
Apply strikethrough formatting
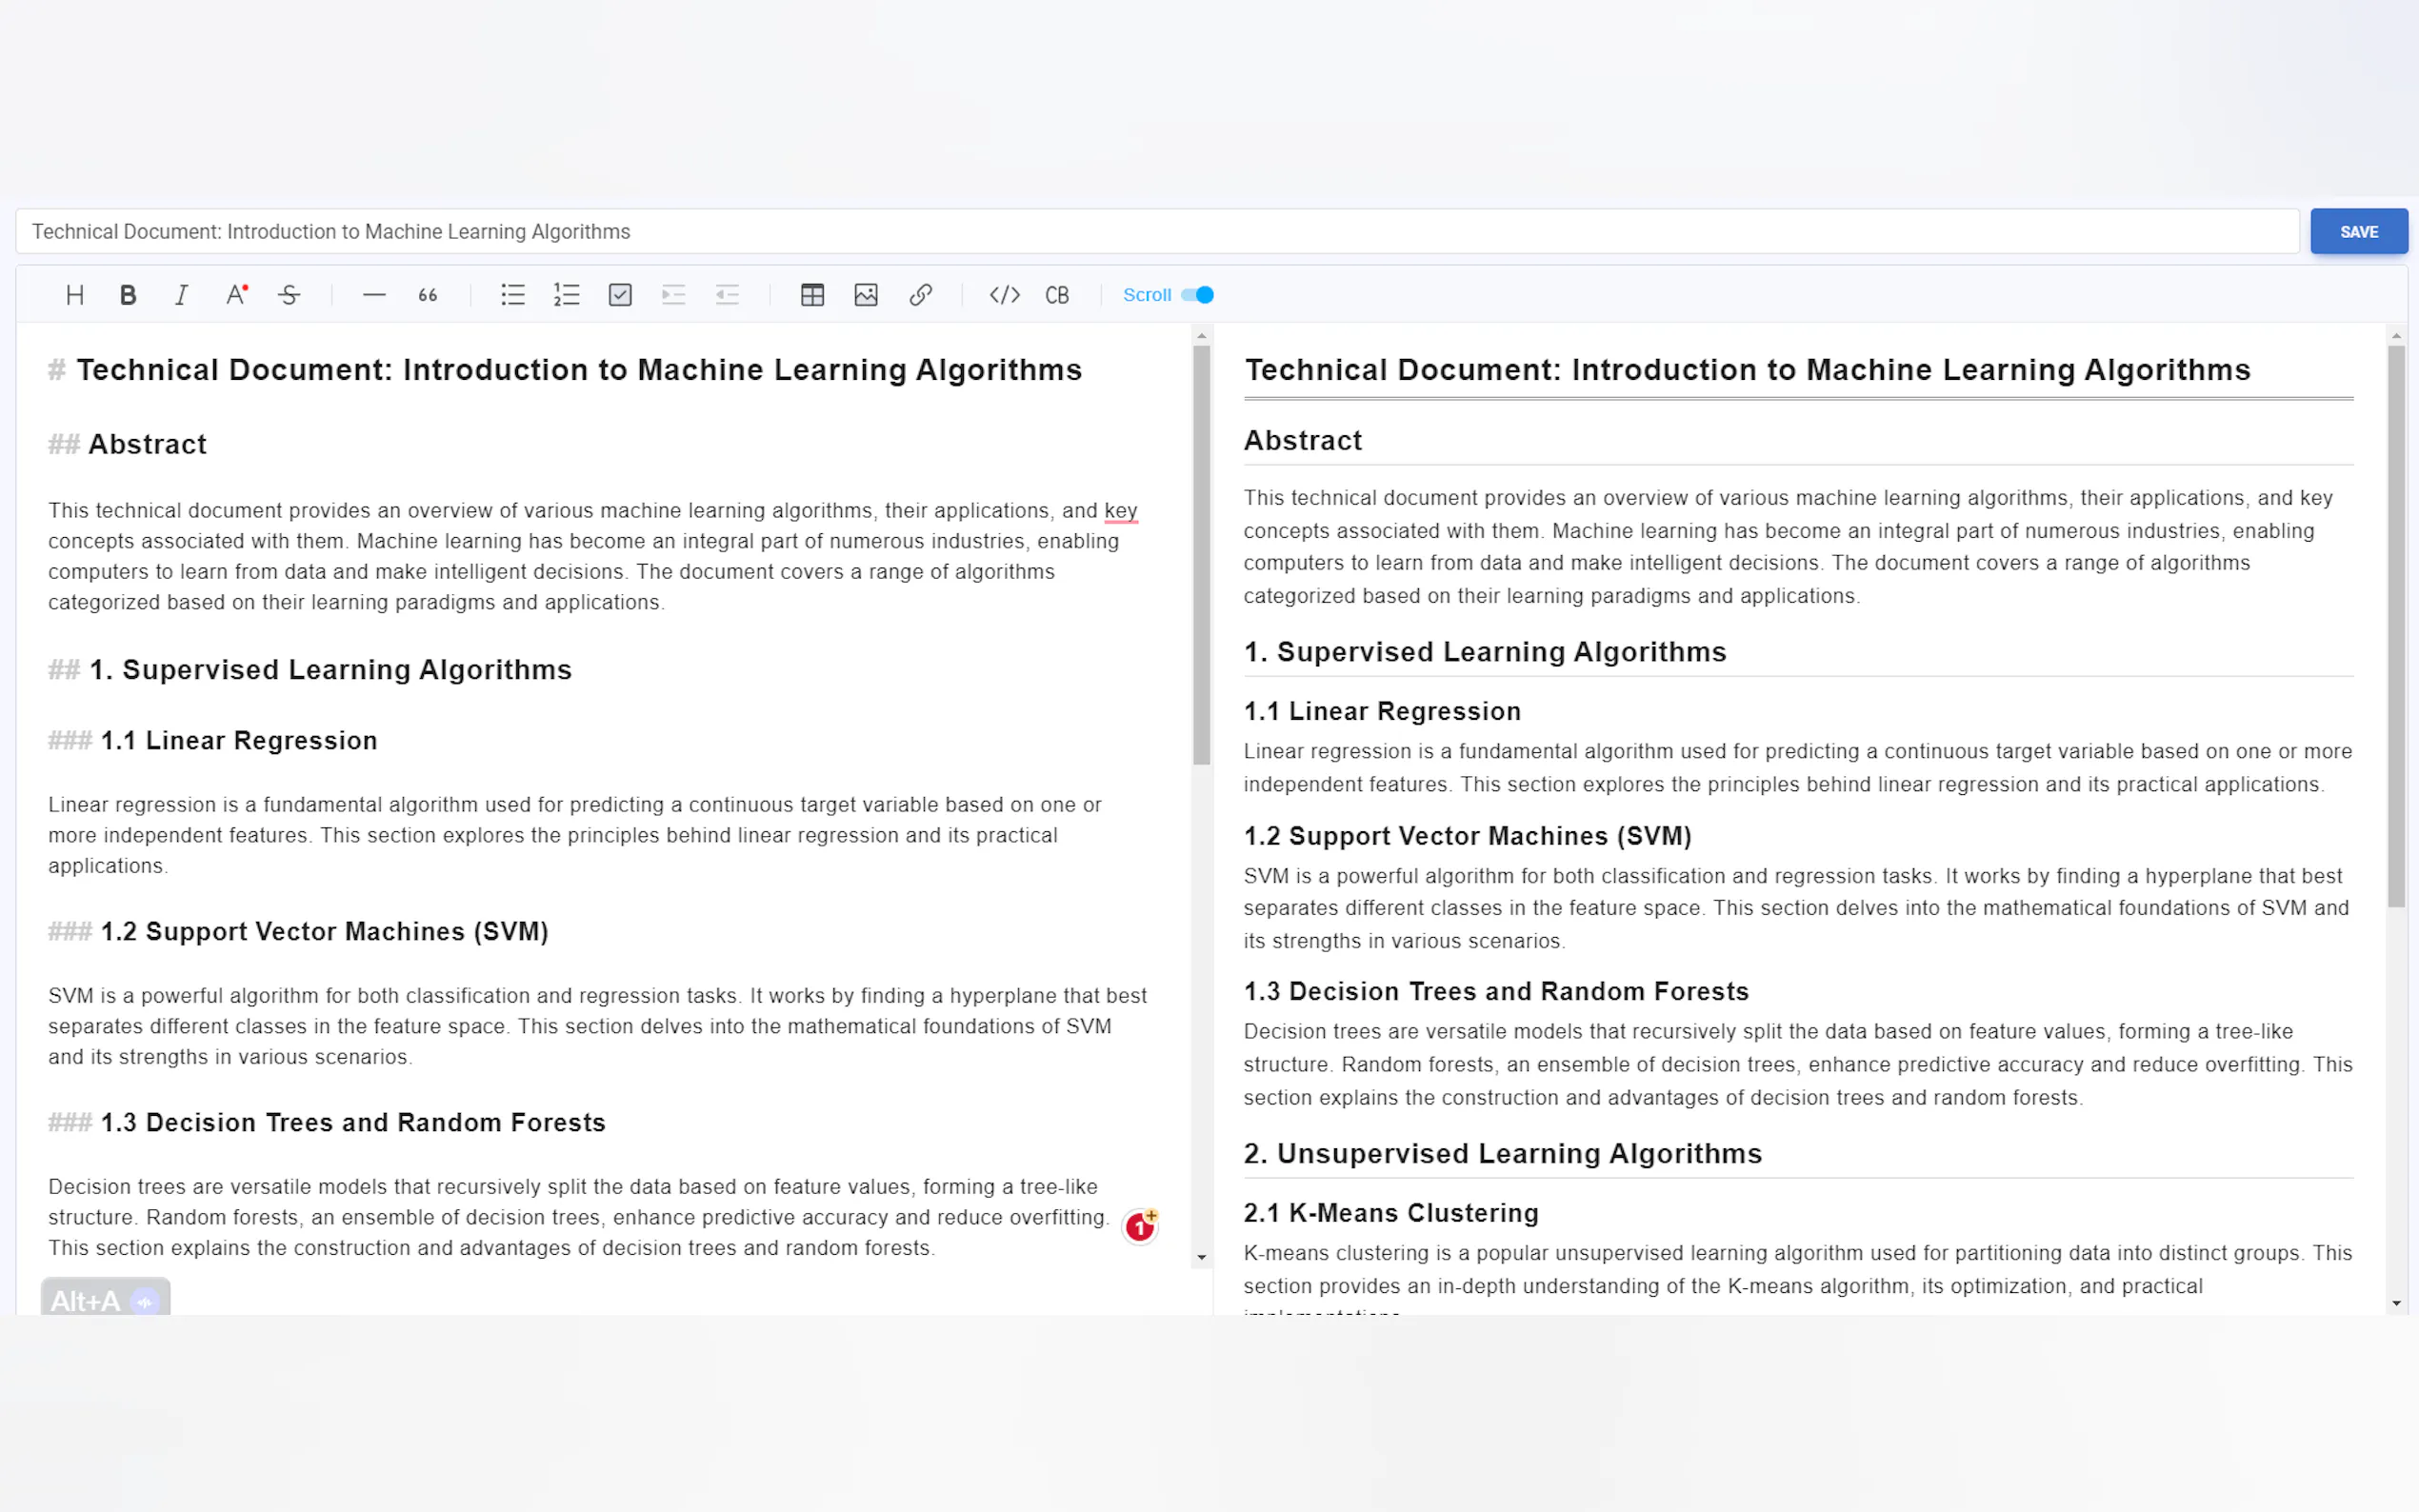click(289, 295)
